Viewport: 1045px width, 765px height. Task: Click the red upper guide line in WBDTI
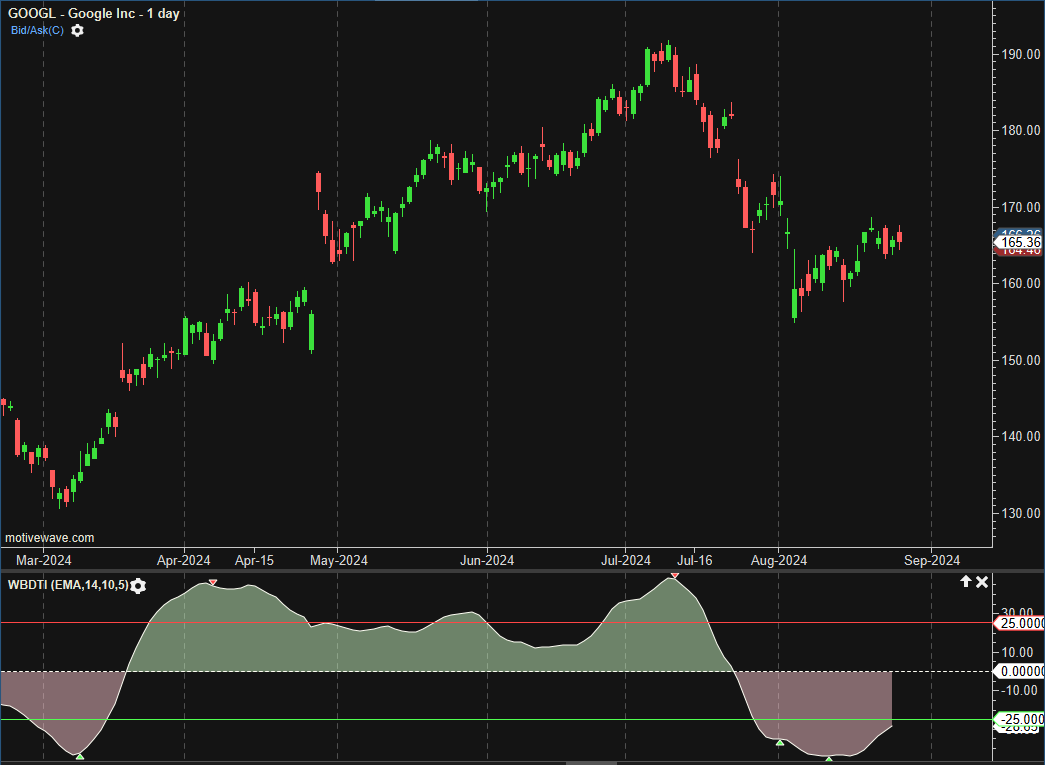pyautogui.click(x=500, y=623)
